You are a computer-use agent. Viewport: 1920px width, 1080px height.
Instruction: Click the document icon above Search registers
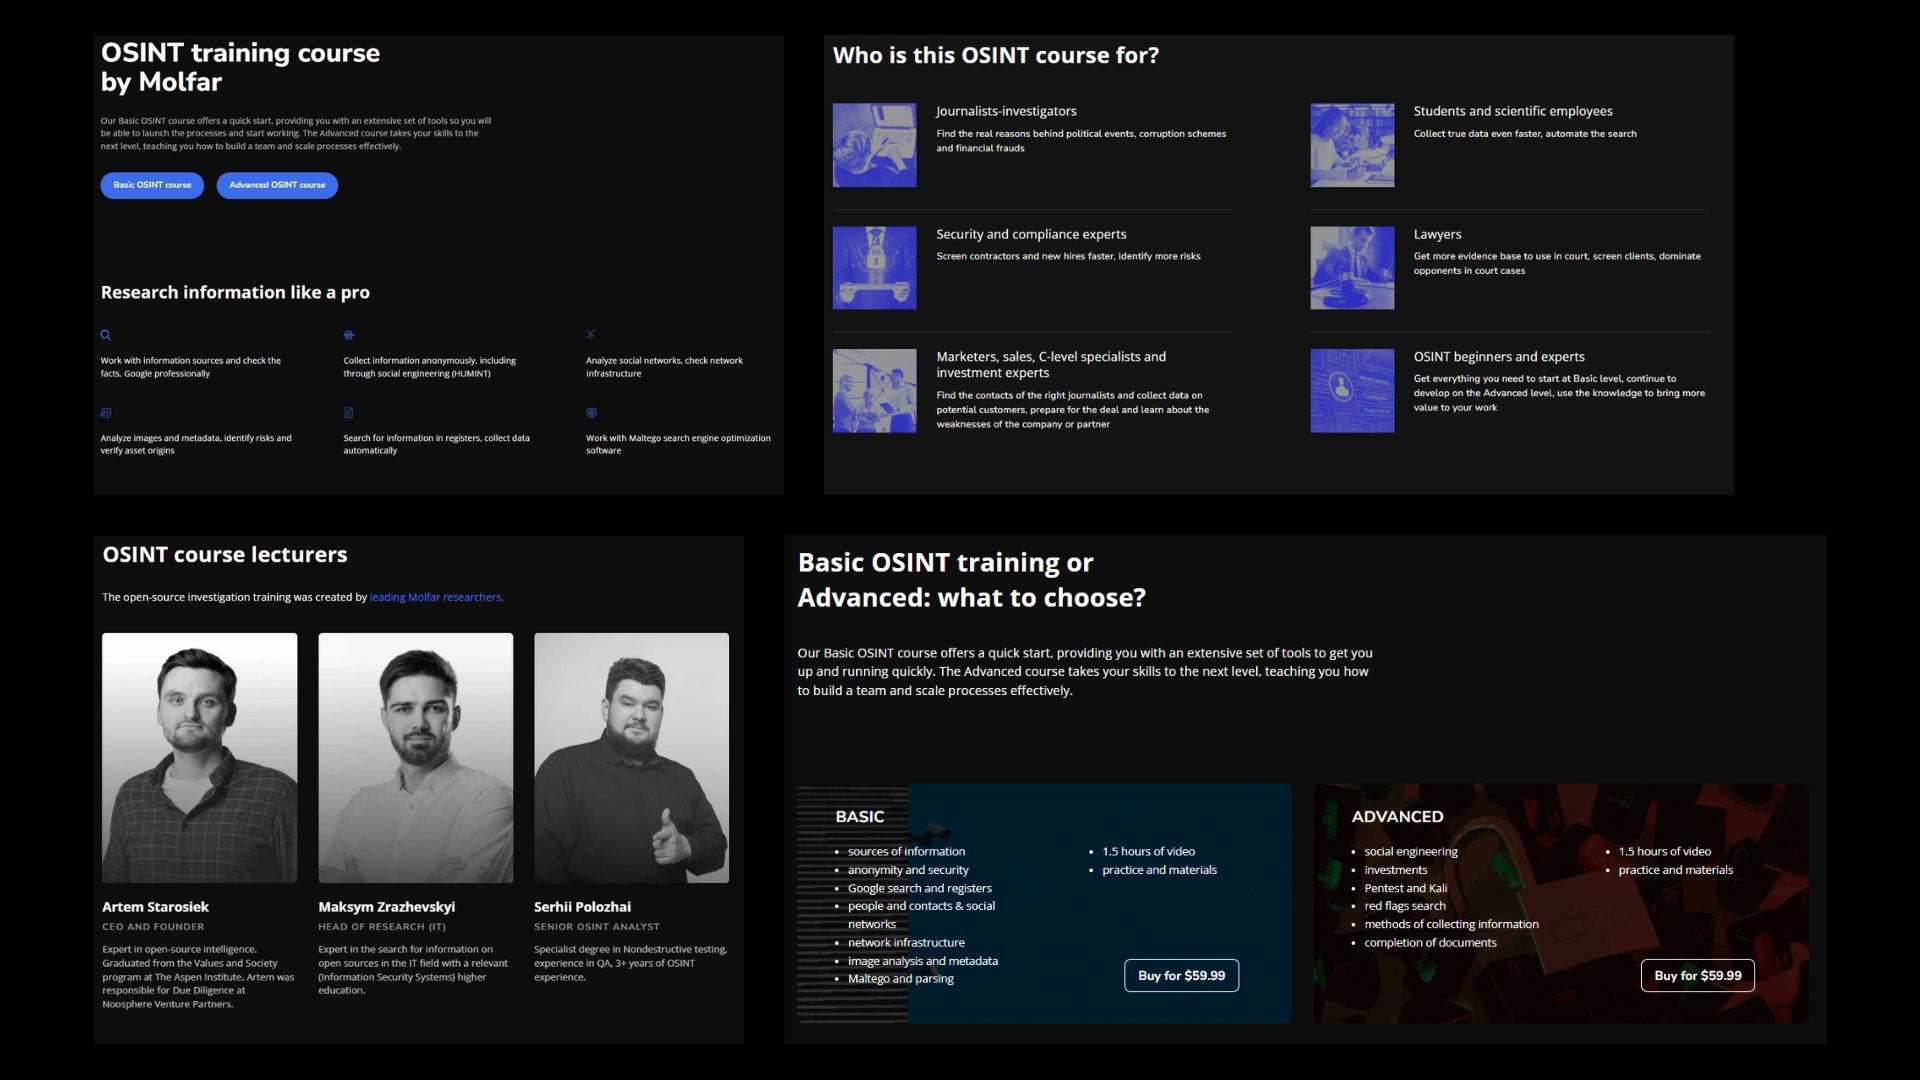point(349,412)
